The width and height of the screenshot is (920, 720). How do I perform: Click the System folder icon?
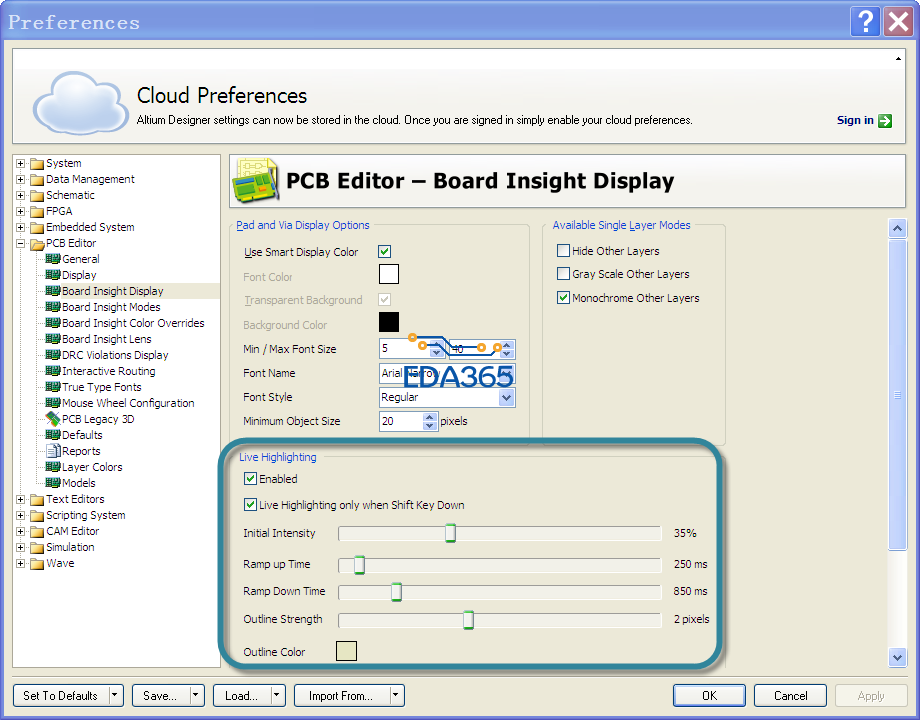(x=37, y=163)
